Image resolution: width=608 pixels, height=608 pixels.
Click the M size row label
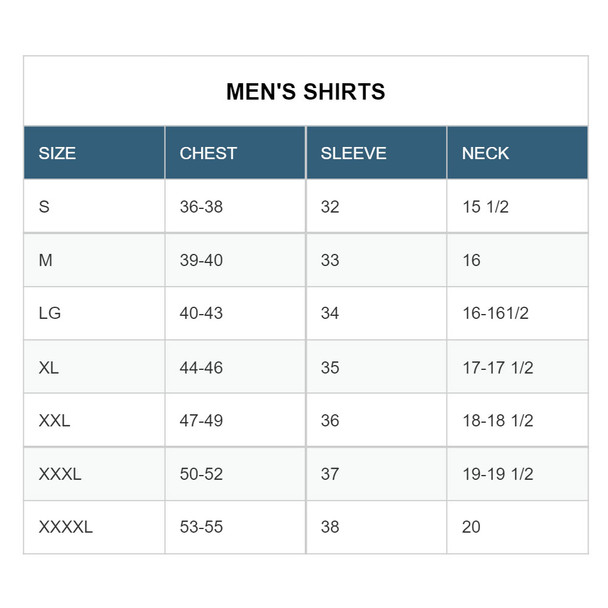click(45, 260)
